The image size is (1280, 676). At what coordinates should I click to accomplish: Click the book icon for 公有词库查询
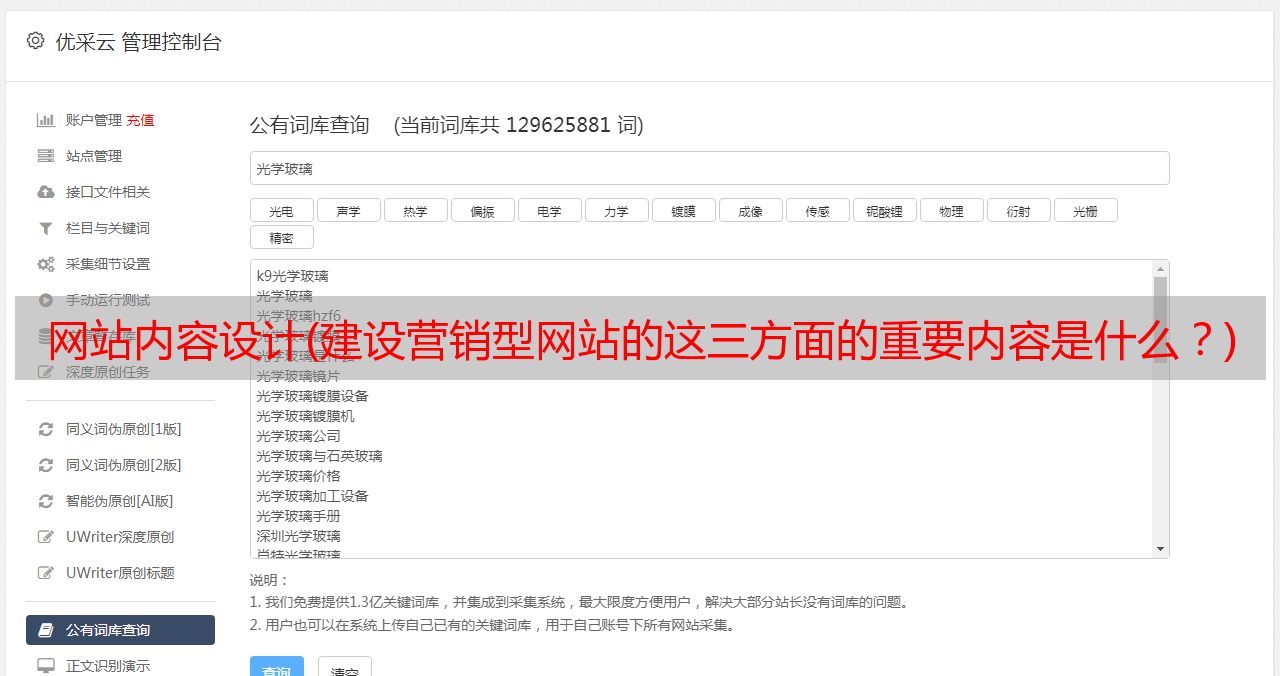coord(46,630)
